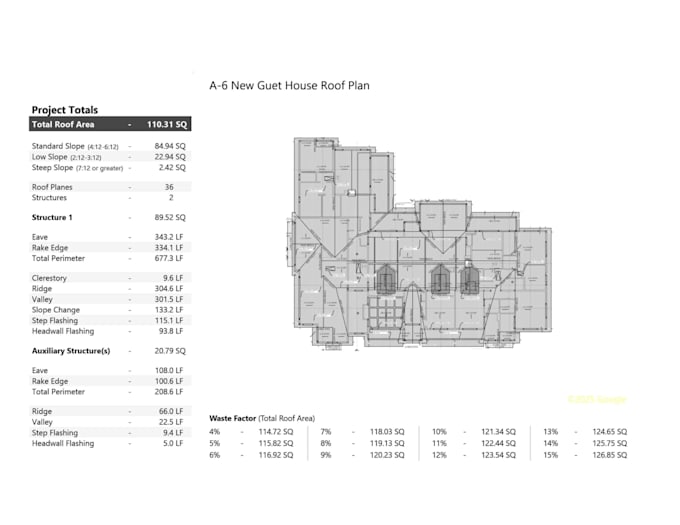Click the '15%' waste factor label
Image resolution: width=680 pixels, height=525 pixels.
pos(550,455)
